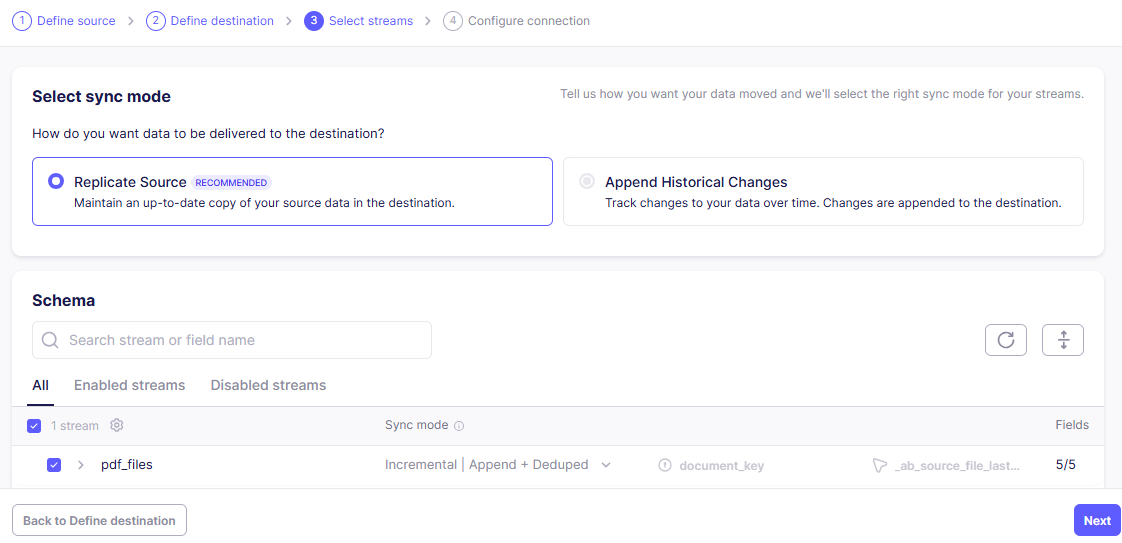Expand the pdf_files stream row
Viewport: 1122px width, 543px height.
tap(81, 465)
